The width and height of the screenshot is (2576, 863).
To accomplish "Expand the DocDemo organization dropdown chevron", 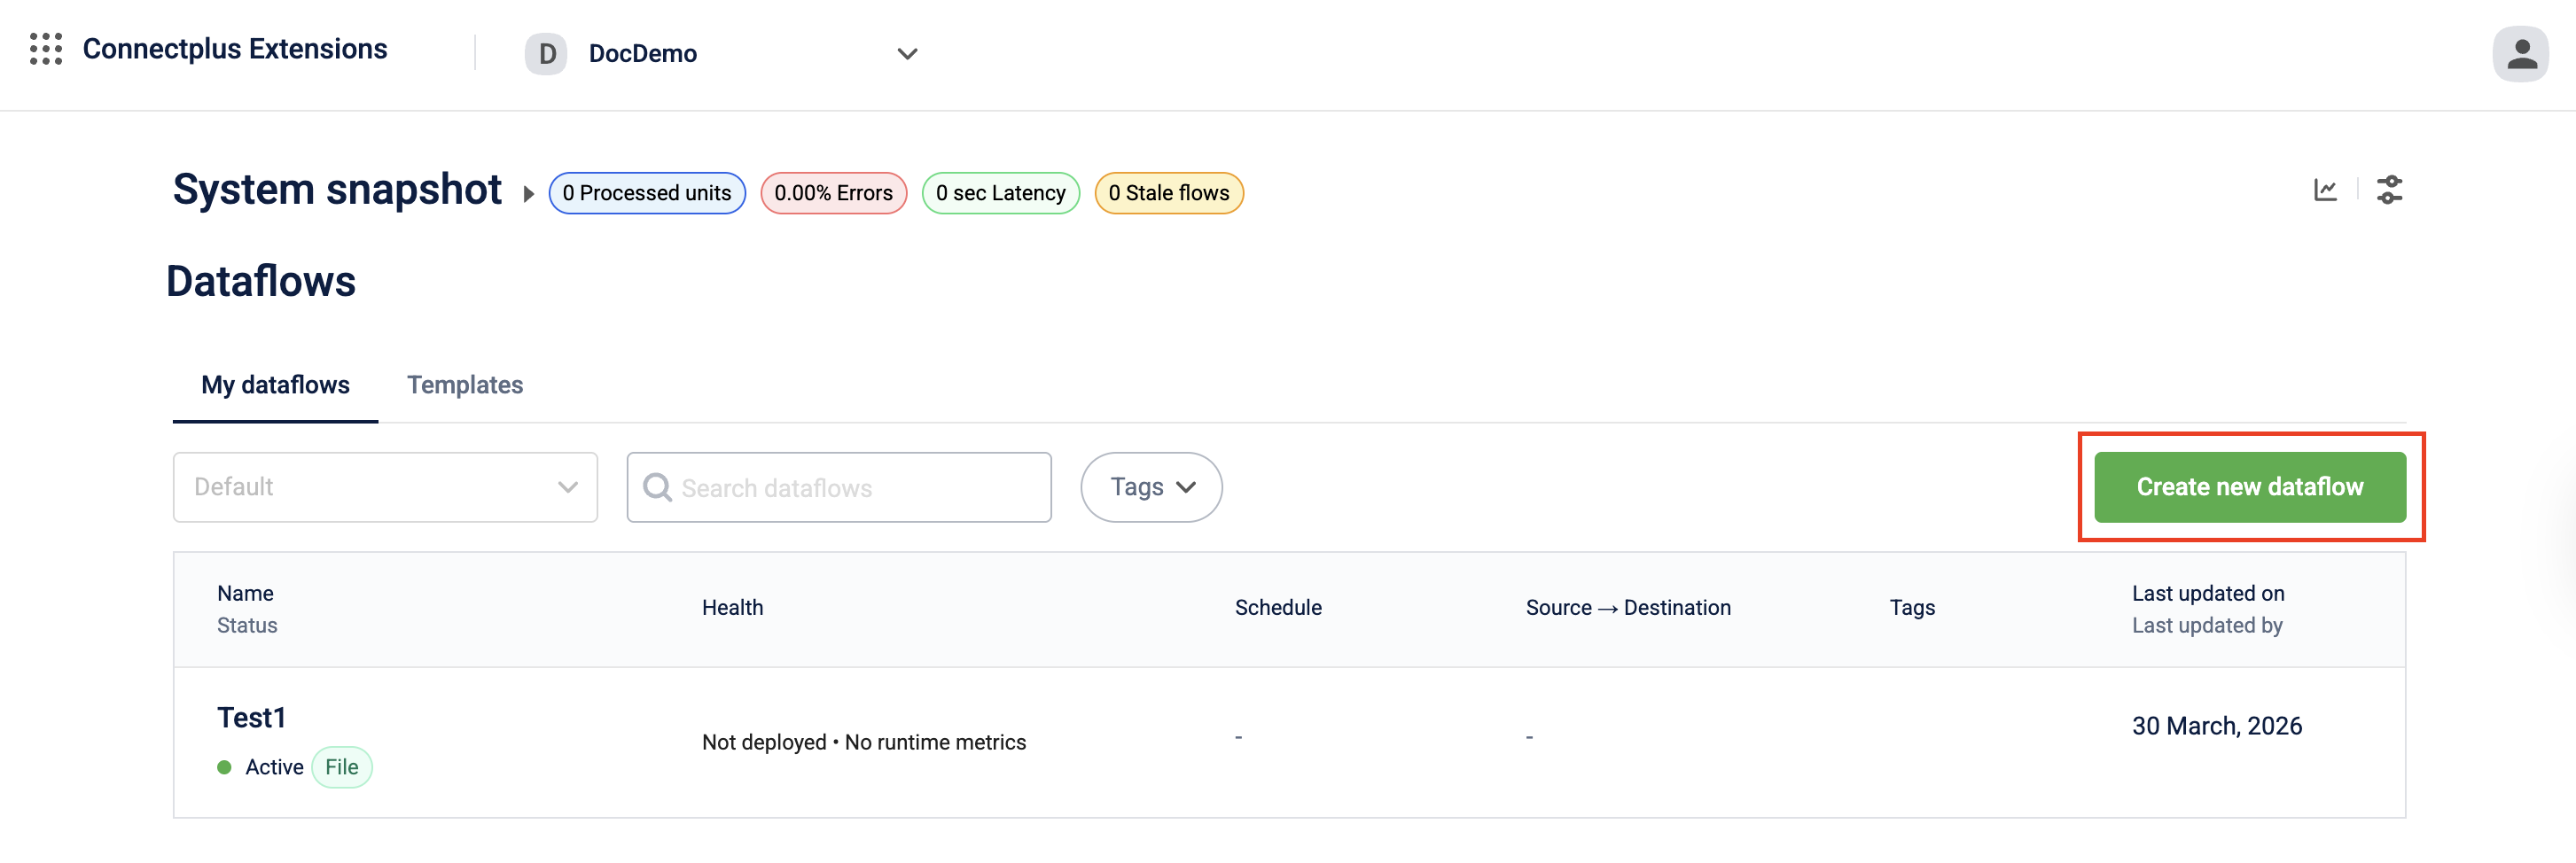I will pos(907,54).
